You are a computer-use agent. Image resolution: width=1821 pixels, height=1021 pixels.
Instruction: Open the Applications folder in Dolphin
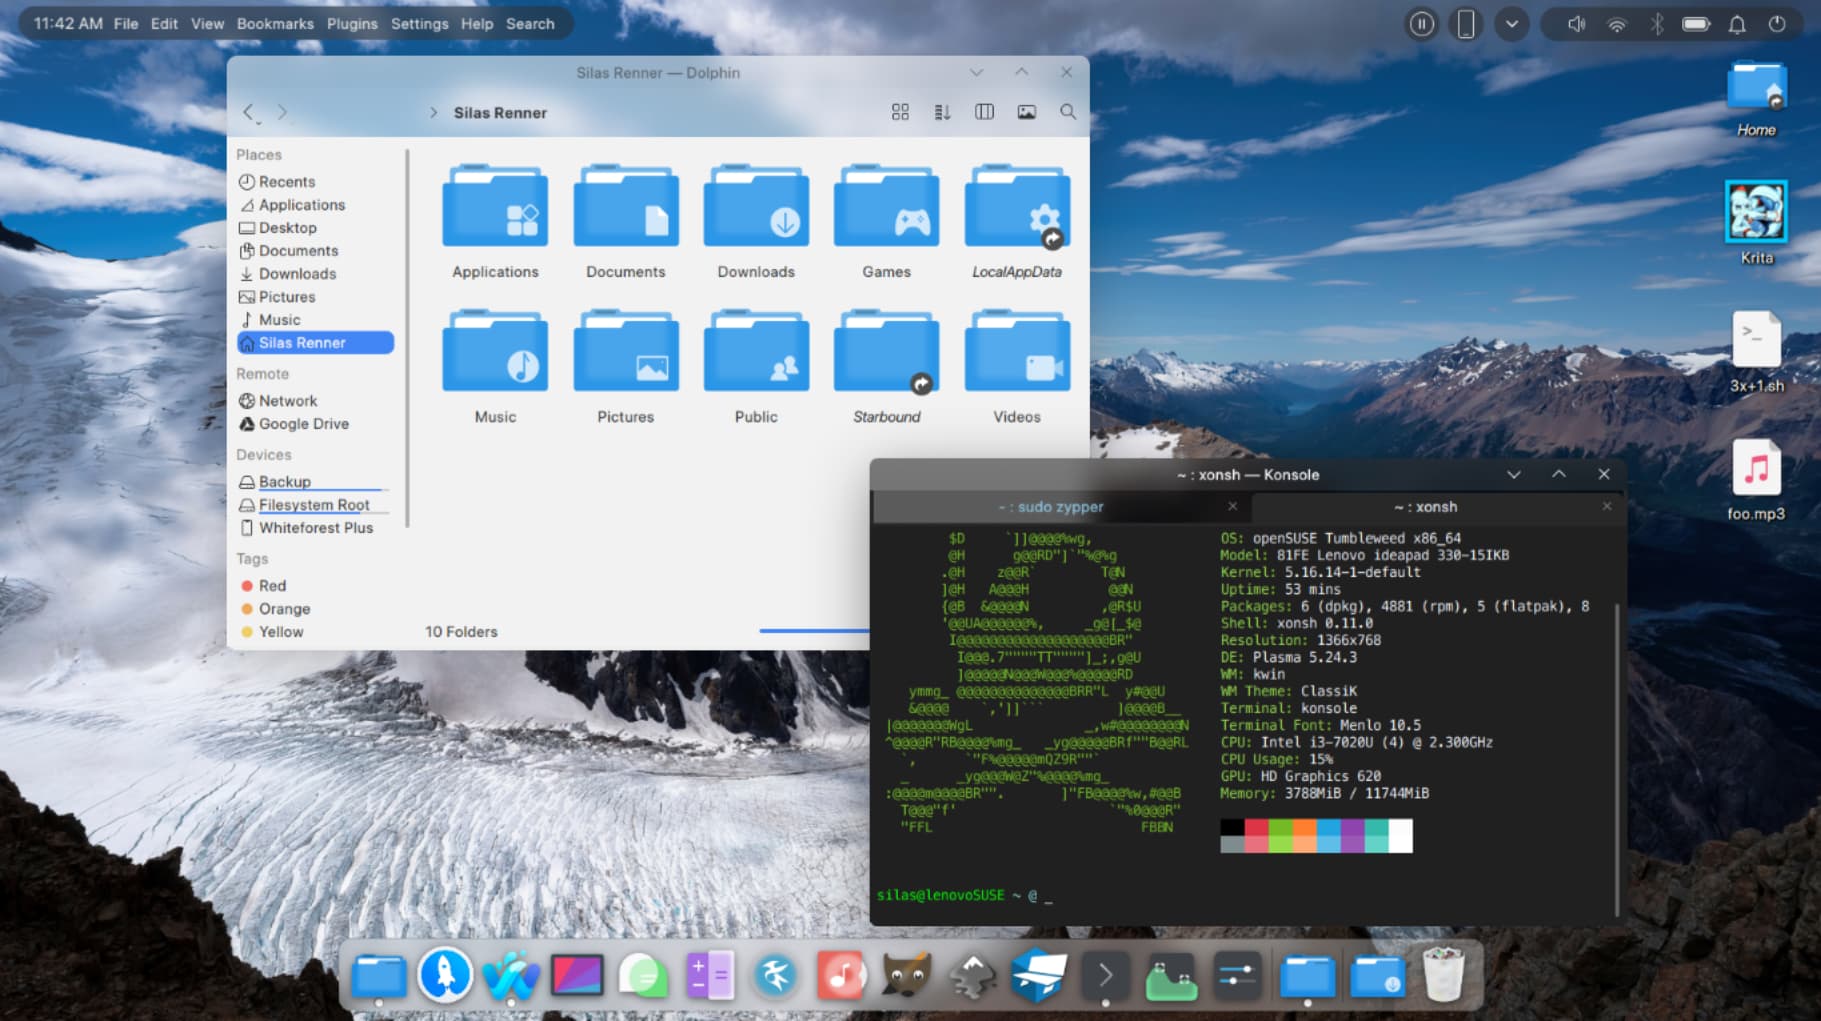pyautogui.click(x=495, y=222)
